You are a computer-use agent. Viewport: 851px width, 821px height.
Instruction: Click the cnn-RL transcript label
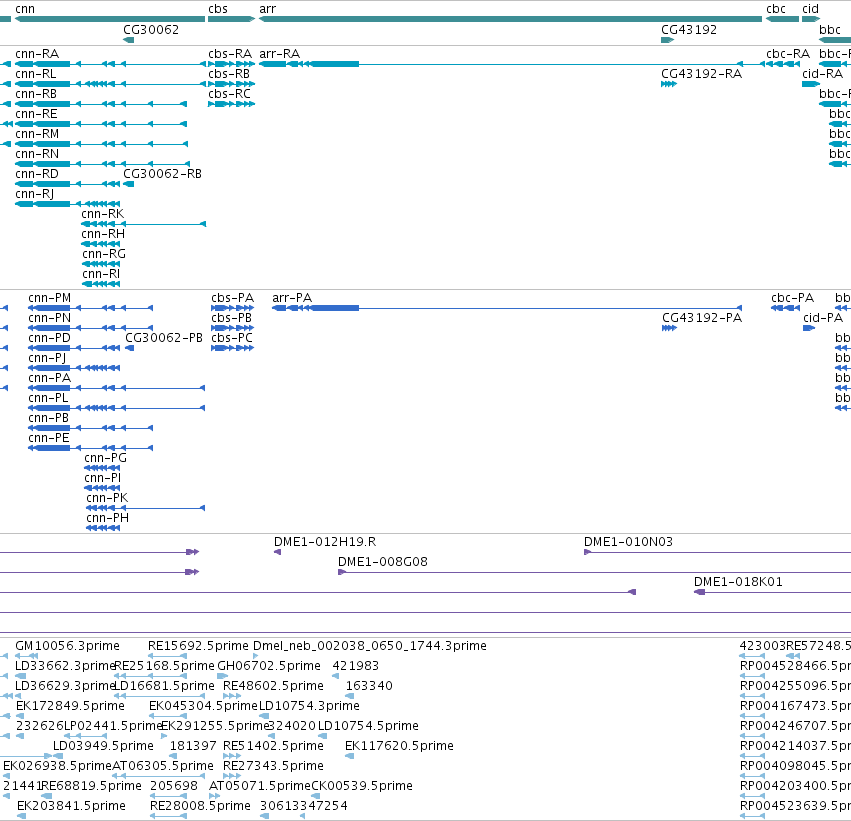[x=36, y=74]
